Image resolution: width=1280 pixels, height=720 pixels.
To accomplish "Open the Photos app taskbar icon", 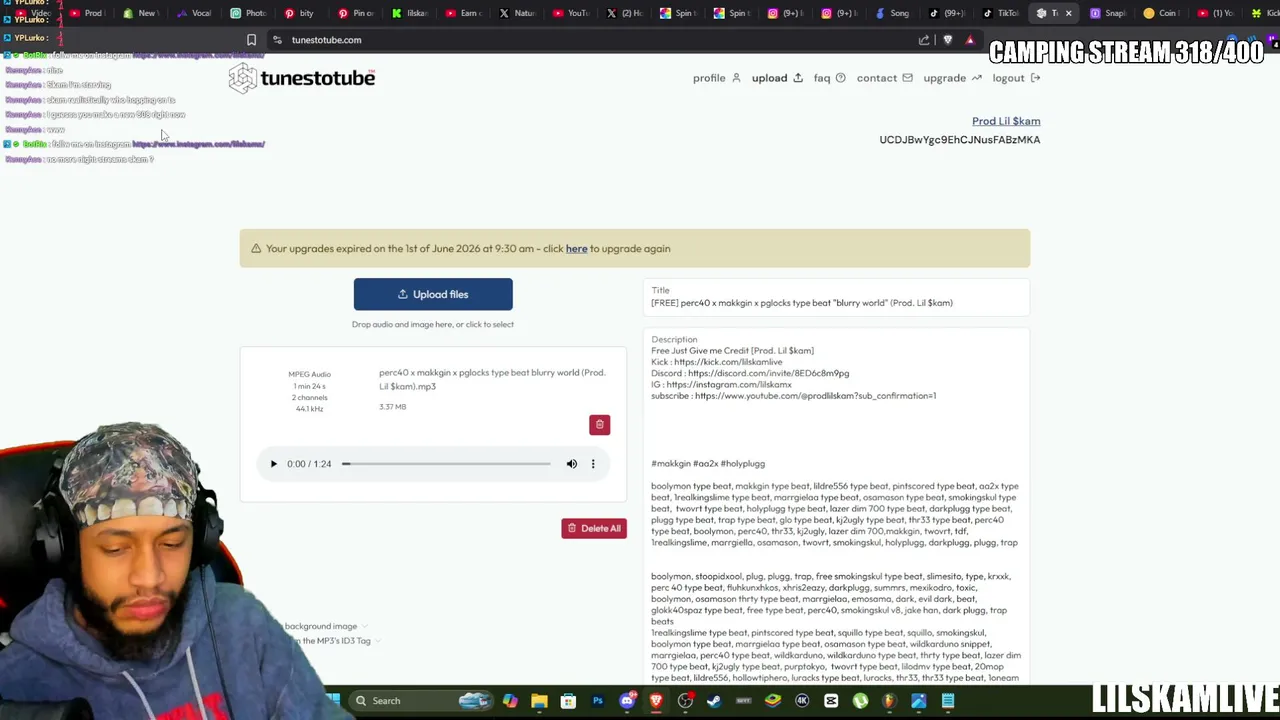I will [x=919, y=701].
